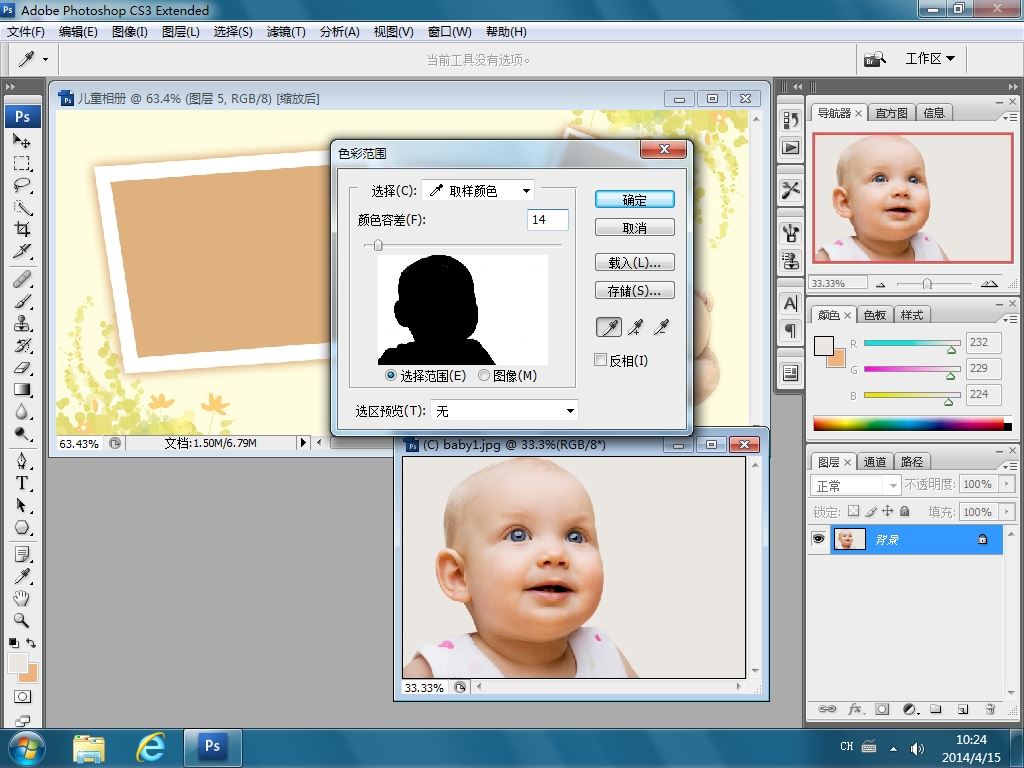Click the foreground color swatch in Color panel
1024x768 pixels.
pos(824,345)
